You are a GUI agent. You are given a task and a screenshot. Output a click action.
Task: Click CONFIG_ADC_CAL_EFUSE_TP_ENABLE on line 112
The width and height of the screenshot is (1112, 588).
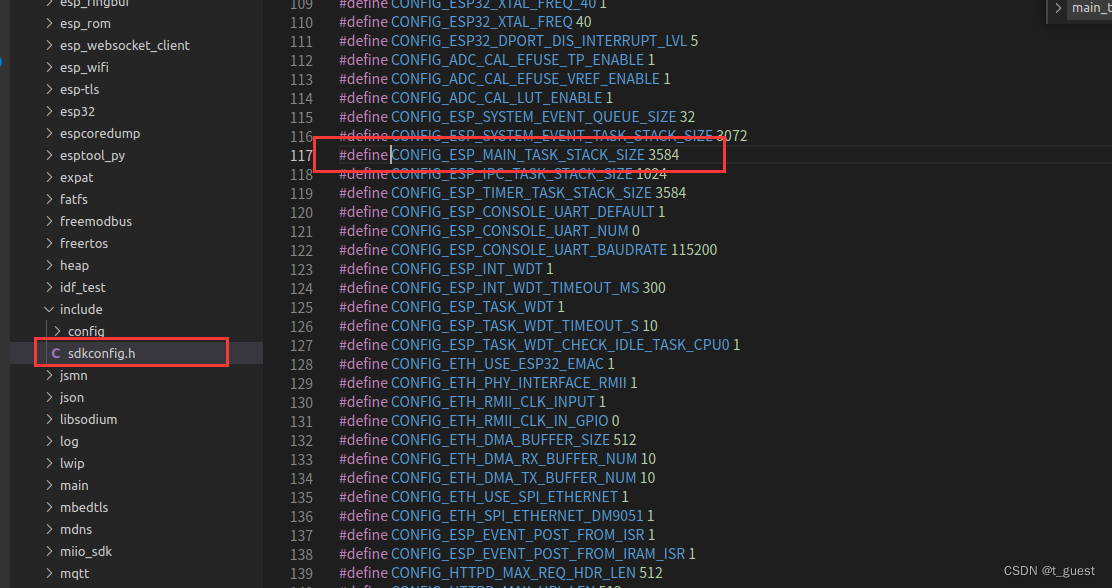coord(518,60)
